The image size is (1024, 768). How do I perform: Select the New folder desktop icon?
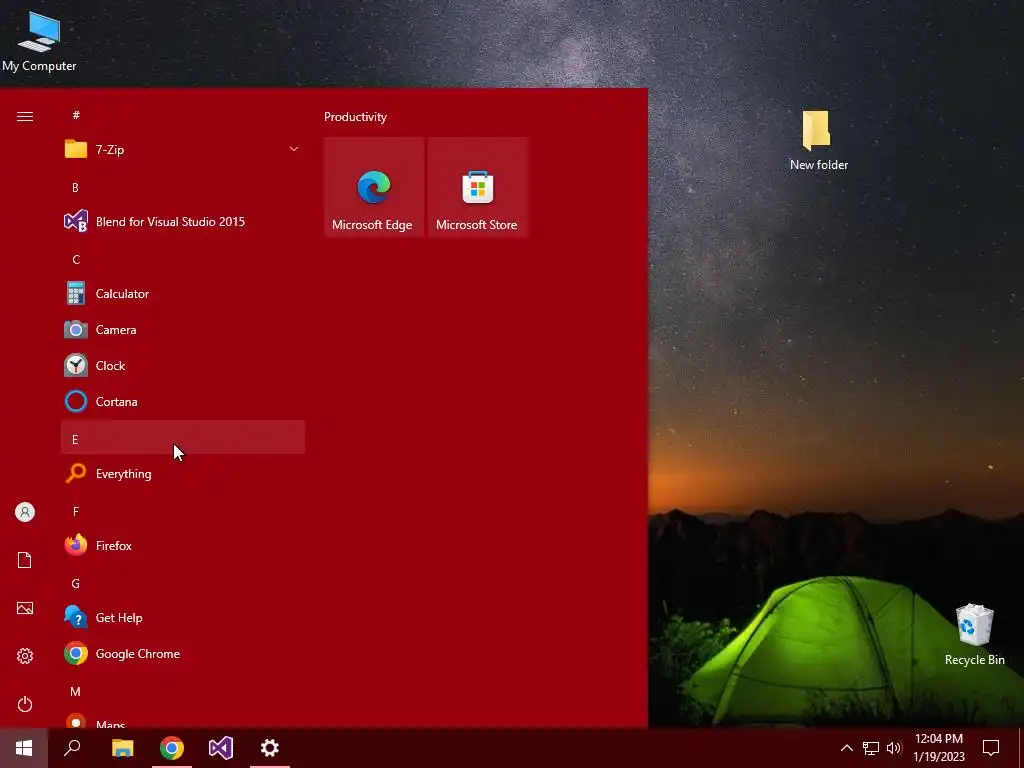[x=818, y=141]
